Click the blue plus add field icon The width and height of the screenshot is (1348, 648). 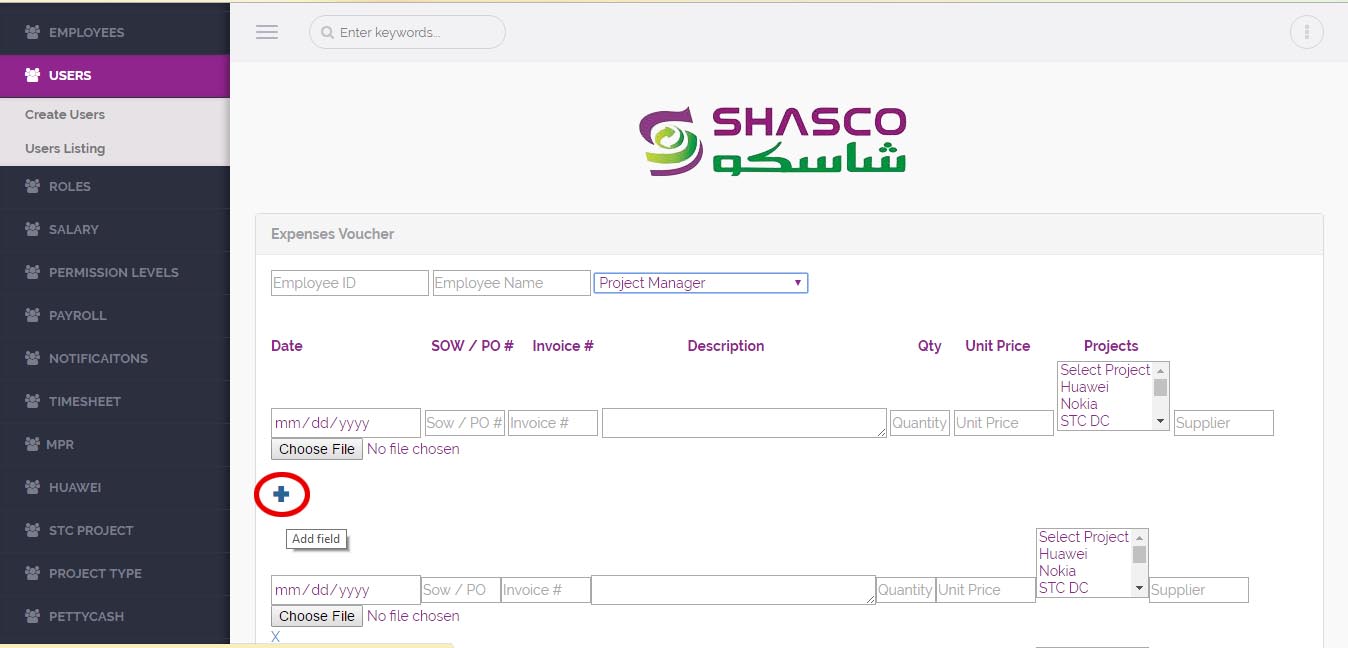click(281, 495)
